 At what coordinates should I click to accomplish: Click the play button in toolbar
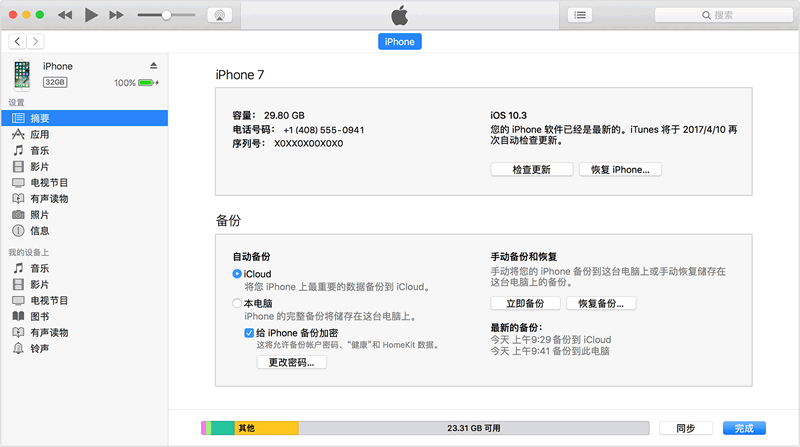[91, 15]
